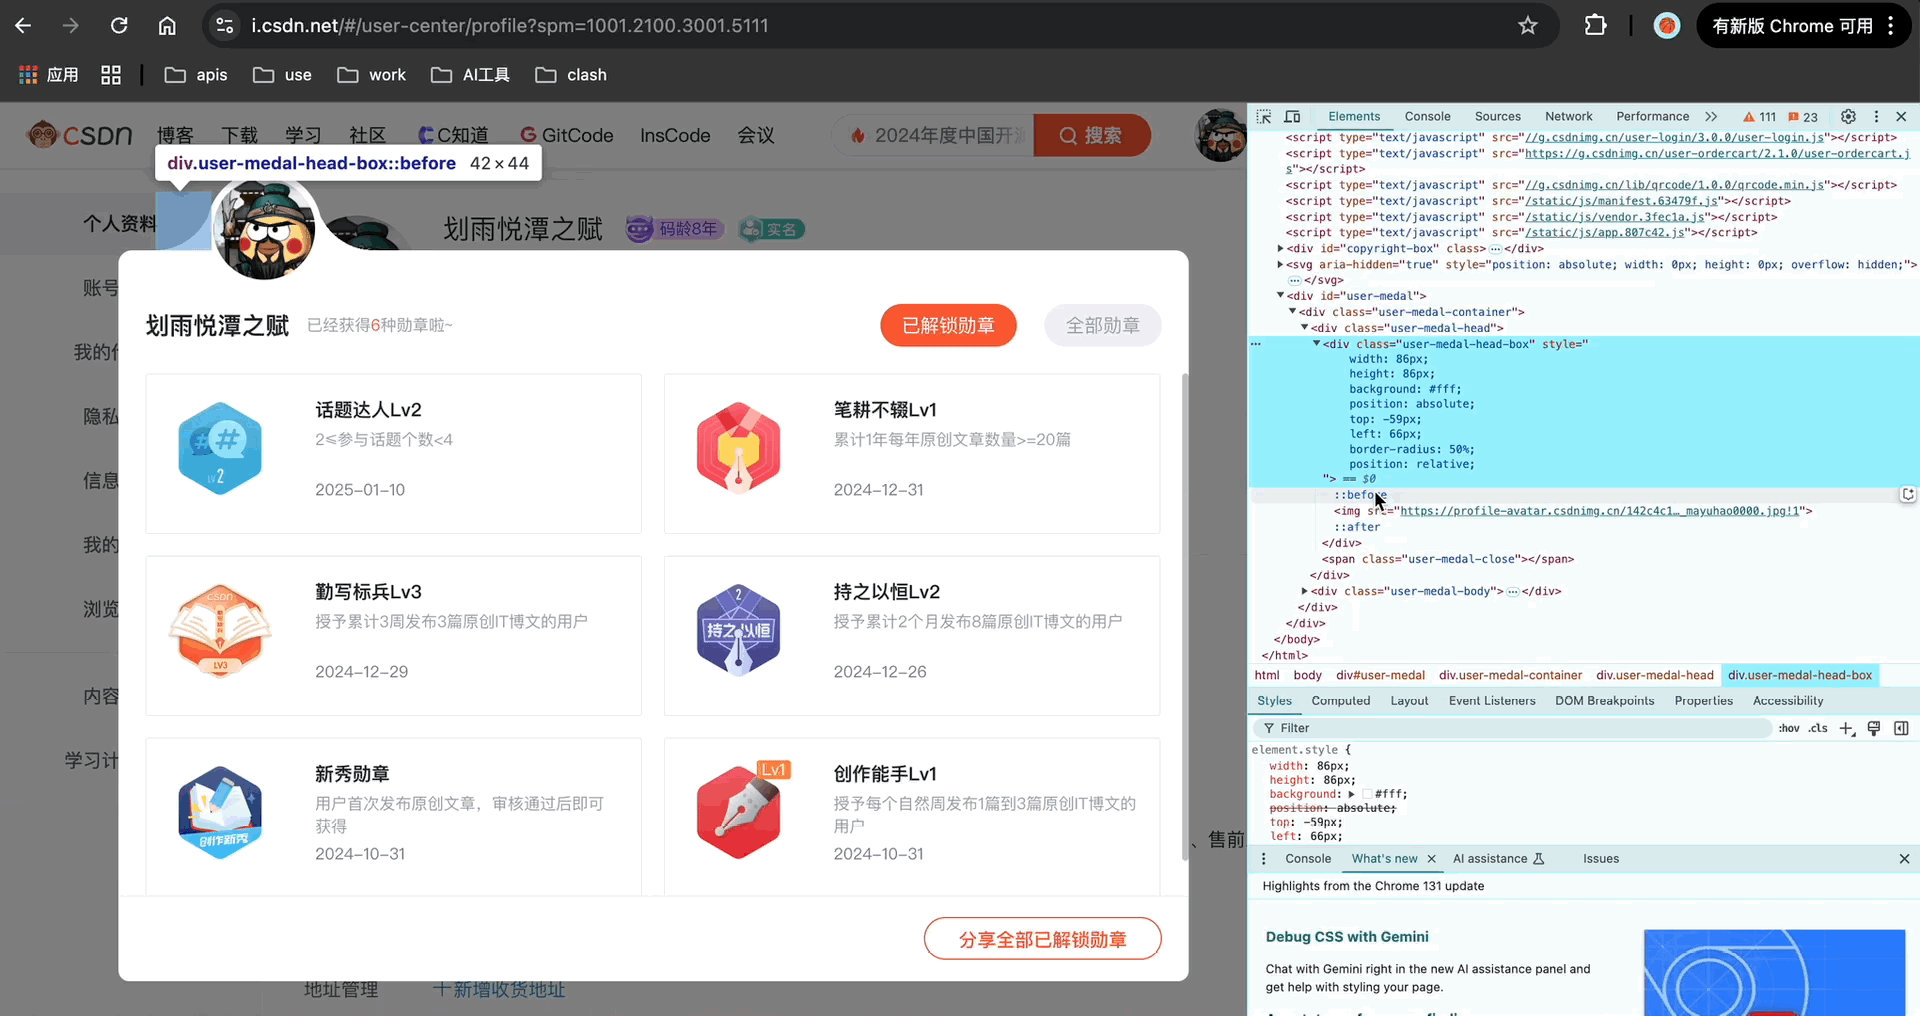This screenshot has width=1920, height=1016.
Task: Bookmark this page with the star icon
Action: [x=1527, y=26]
